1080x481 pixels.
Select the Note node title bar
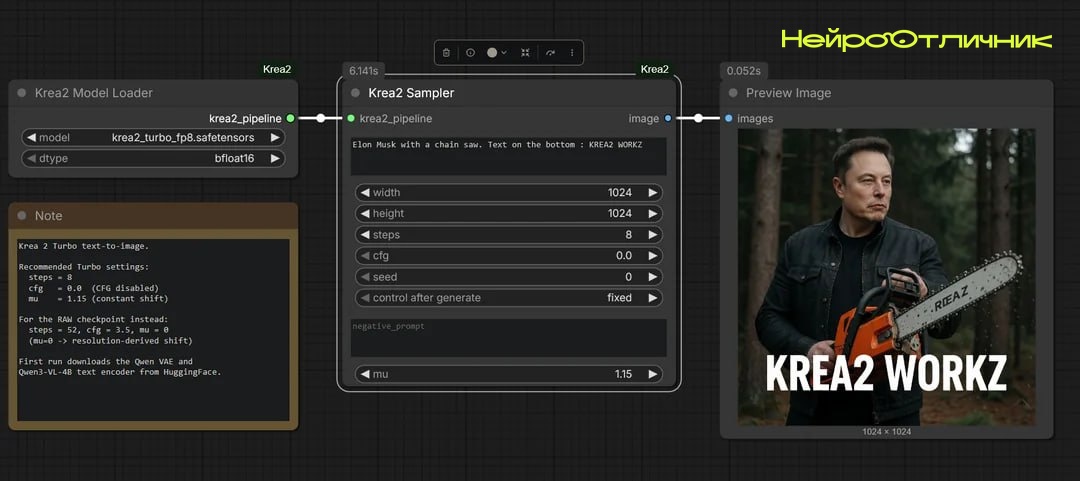(153, 216)
